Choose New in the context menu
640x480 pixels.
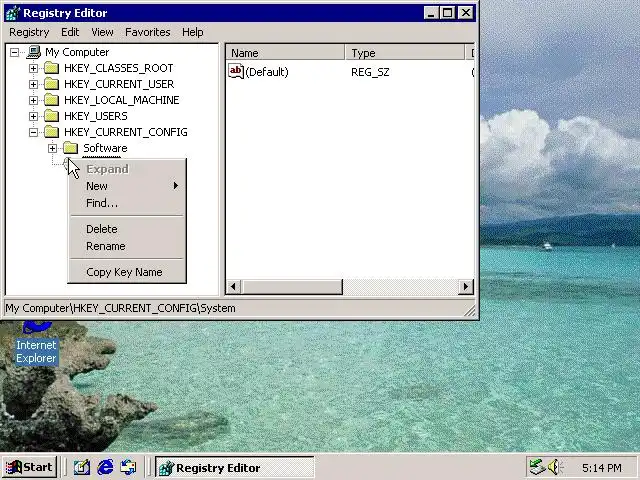(128, 186)
